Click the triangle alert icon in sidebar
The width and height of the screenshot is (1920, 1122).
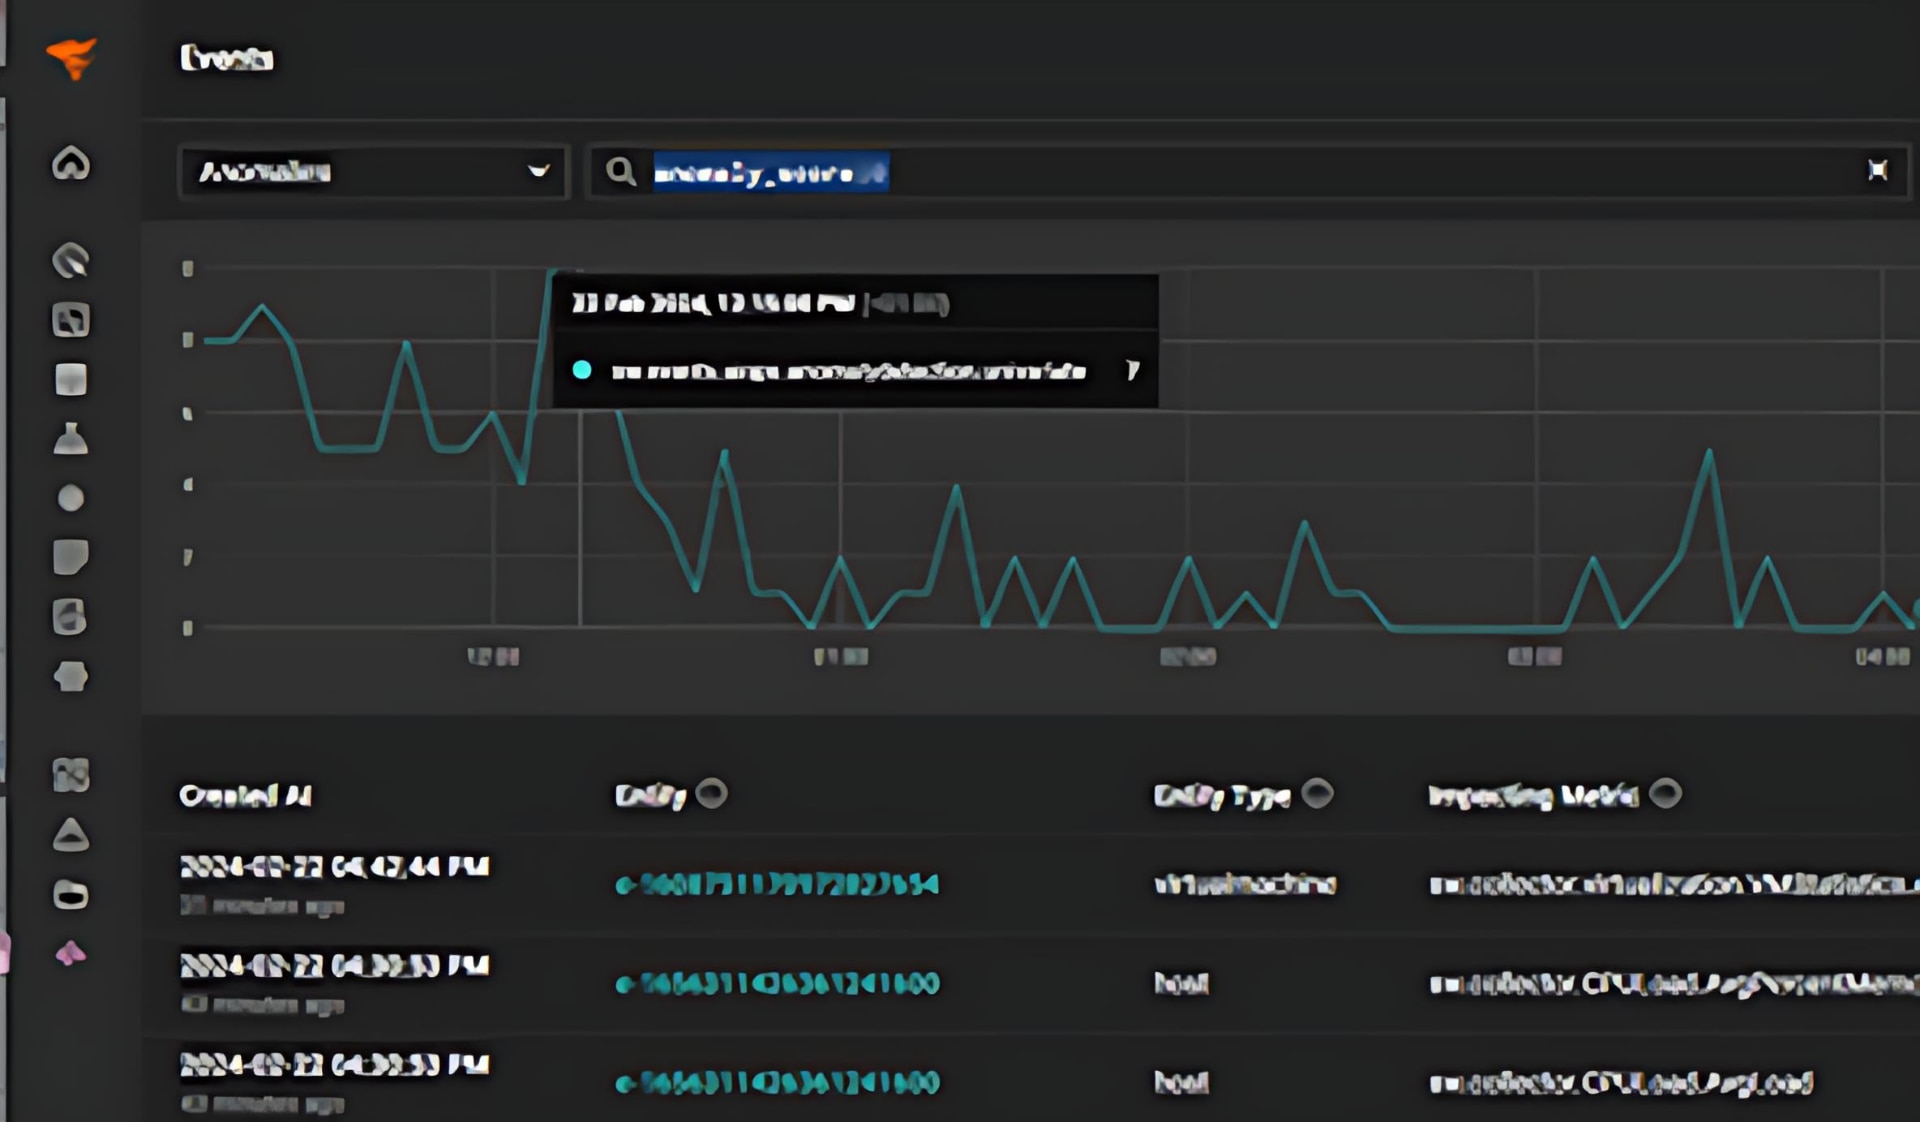[x=71, y=835]
